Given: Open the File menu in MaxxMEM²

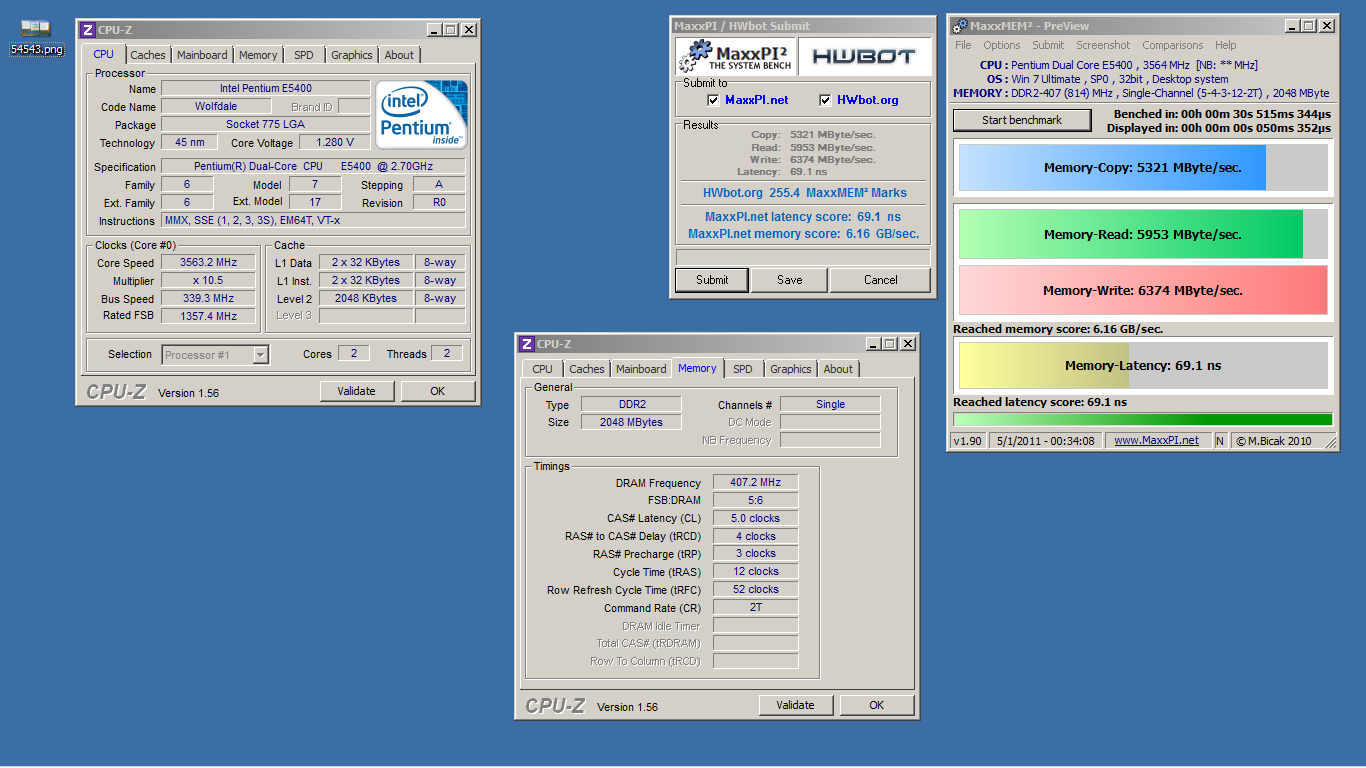Looking at the screenshot, I should (963, 45).
